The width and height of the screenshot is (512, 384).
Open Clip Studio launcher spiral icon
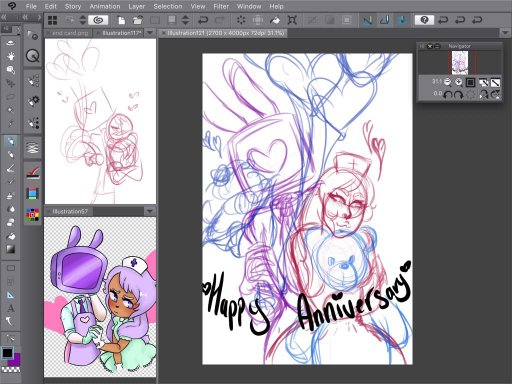pyautogui.click(x=98, y=20)
